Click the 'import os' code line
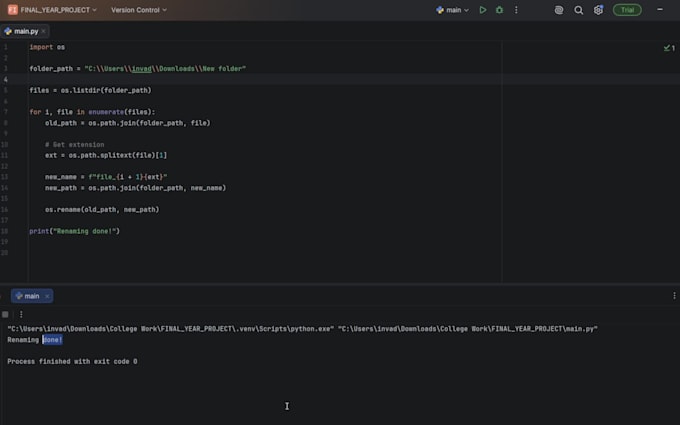680x425 pixels. [47, 47]
